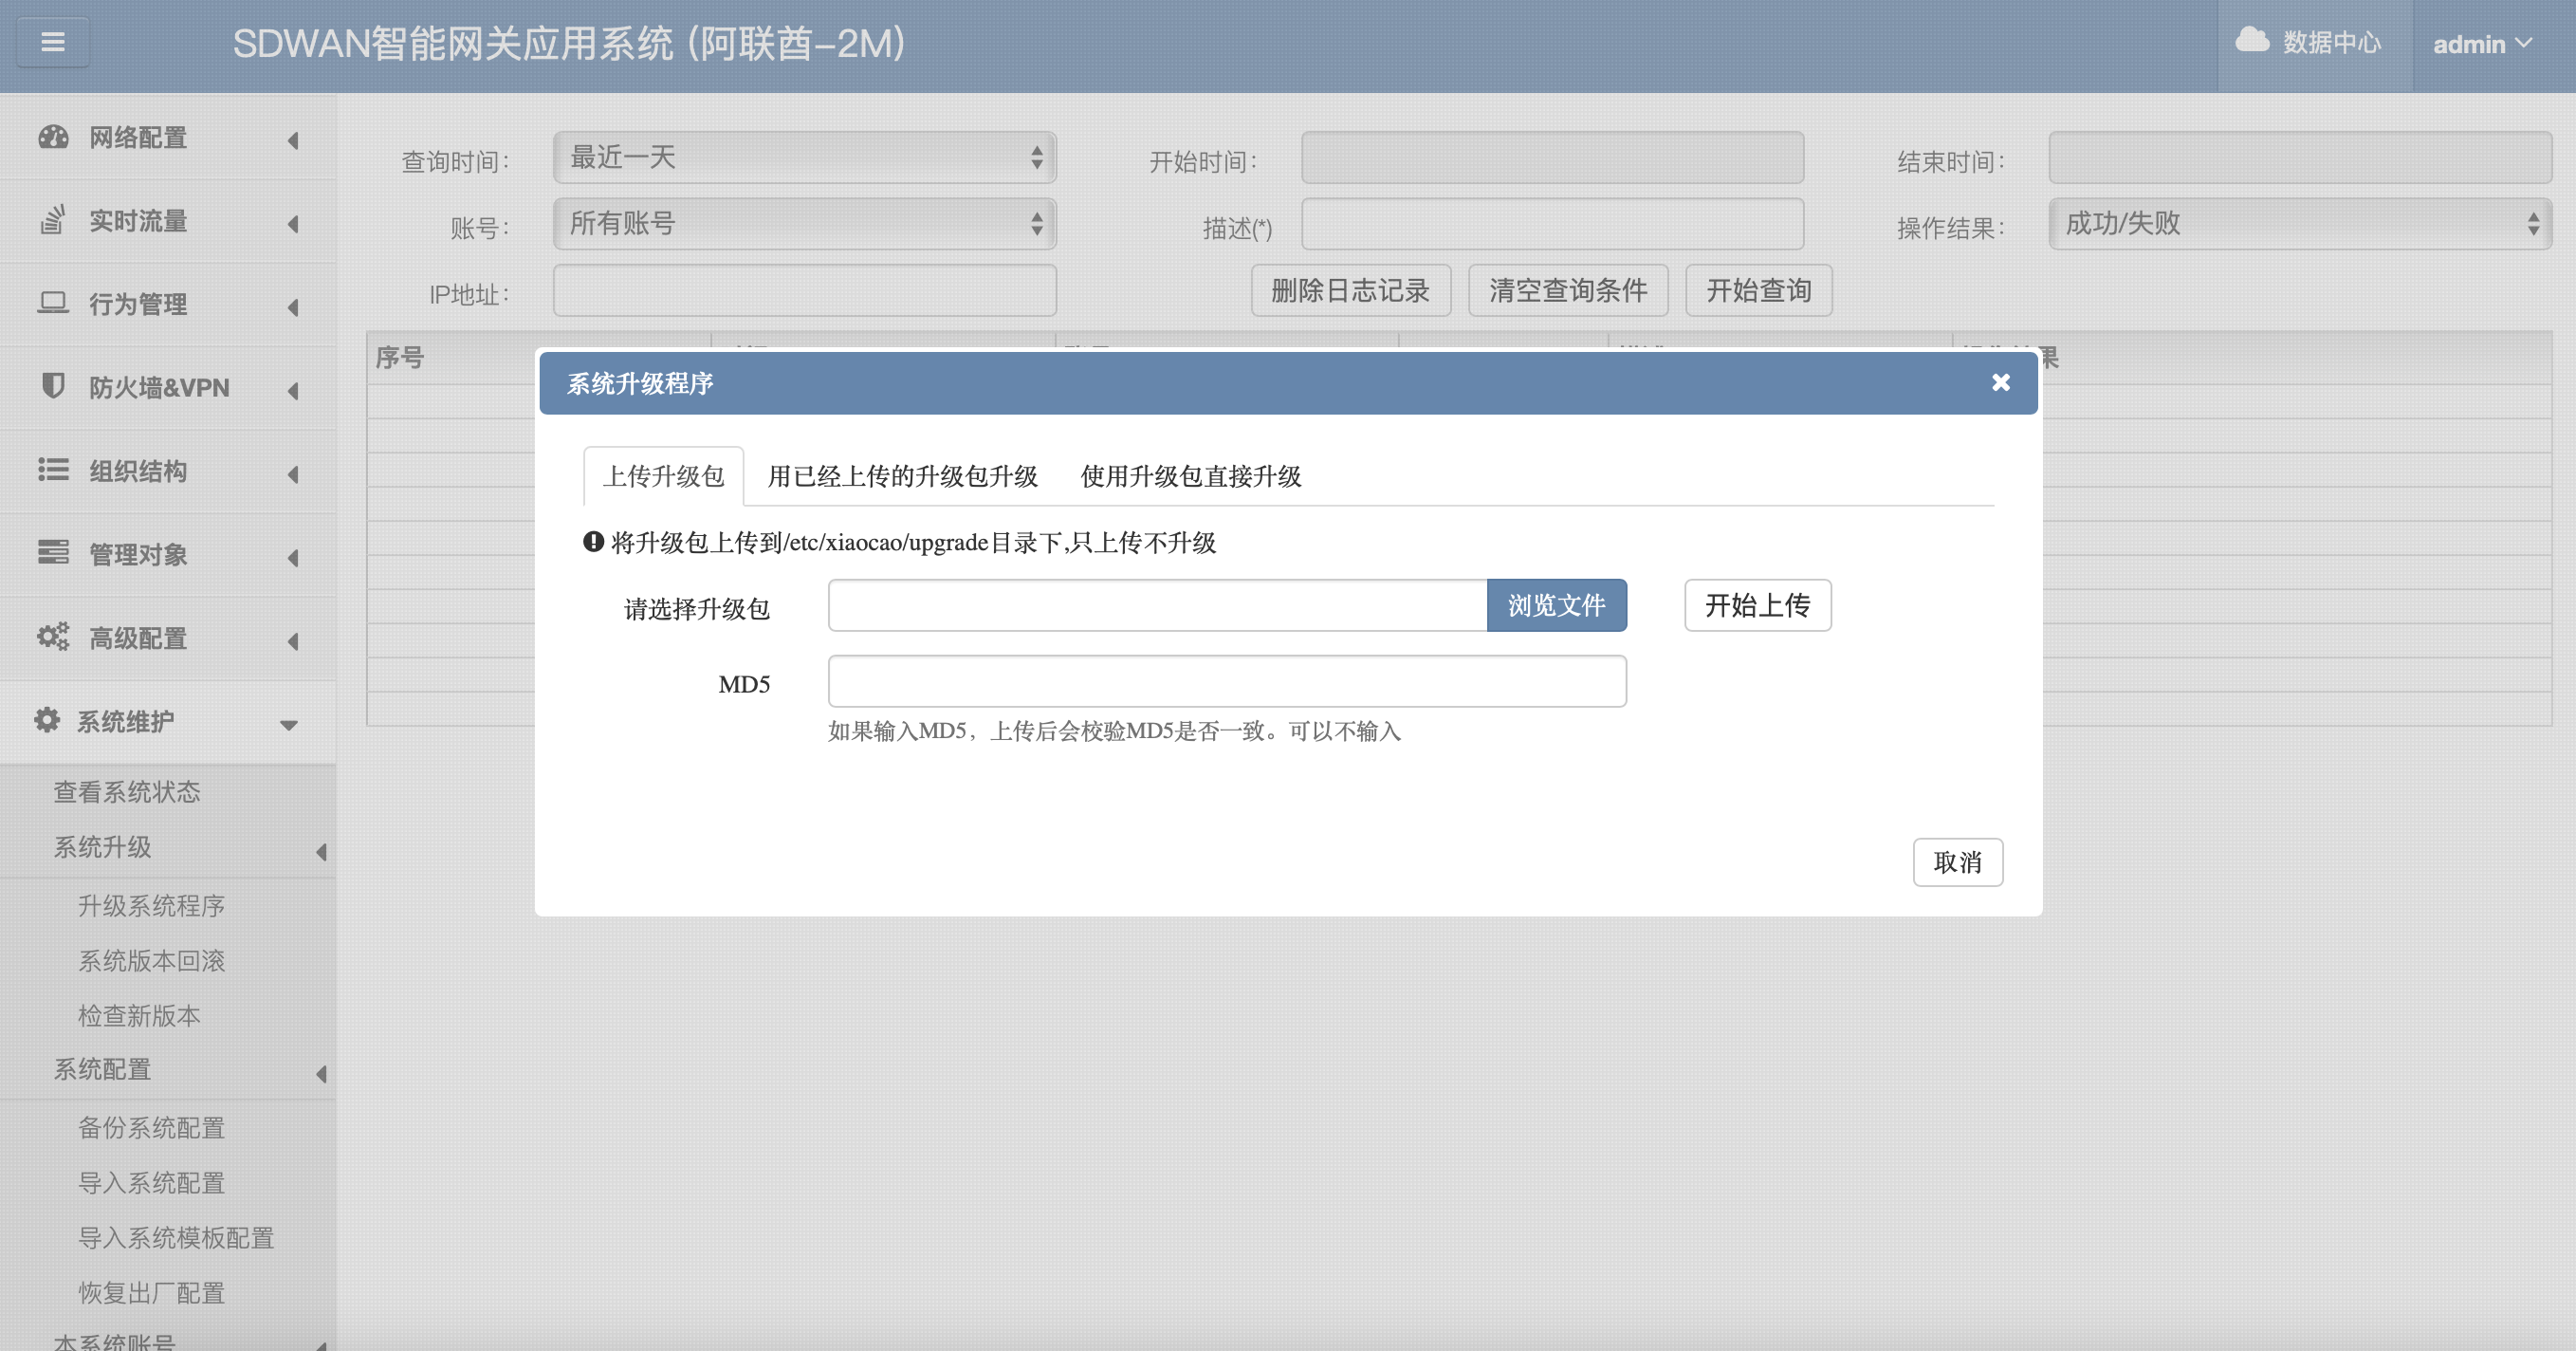Click the 开始上传 button
The image size is (2576, 1351).
[x=1757, y=605]
